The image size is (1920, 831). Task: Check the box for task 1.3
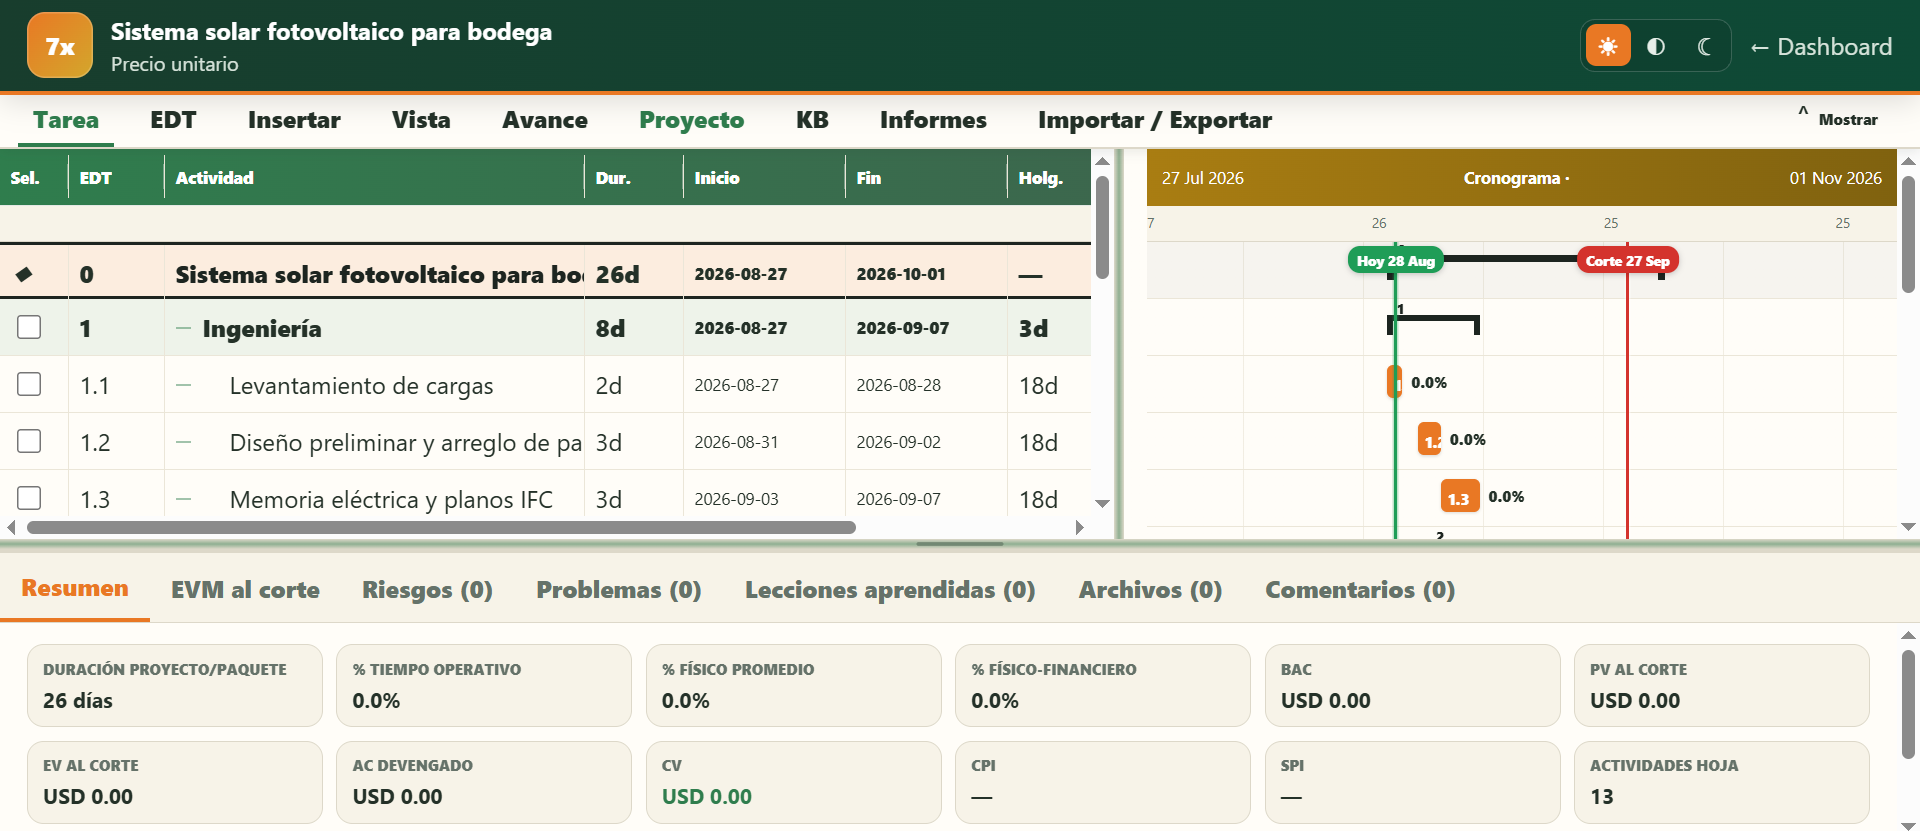click(29, 498)
